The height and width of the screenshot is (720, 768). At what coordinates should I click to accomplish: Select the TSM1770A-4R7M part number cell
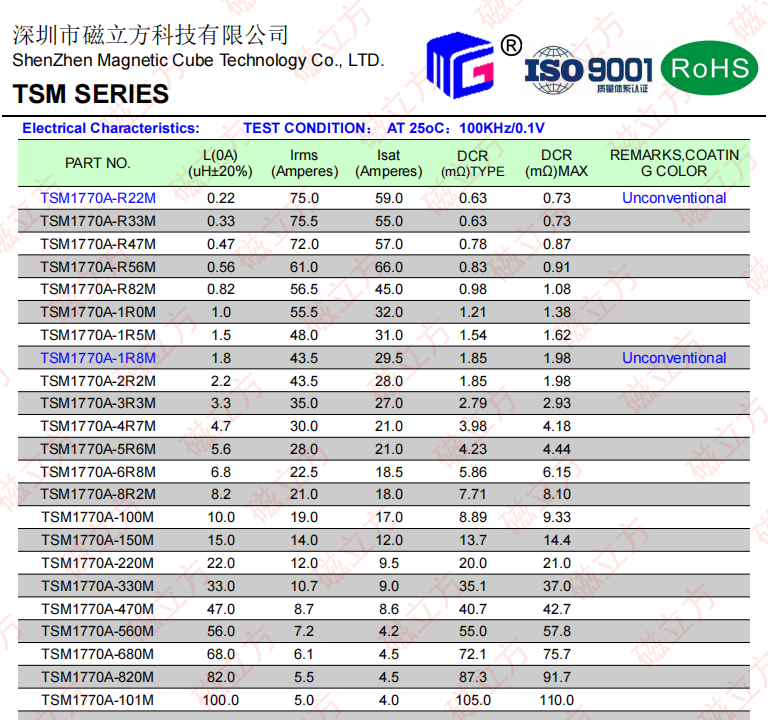coord(98,426)
